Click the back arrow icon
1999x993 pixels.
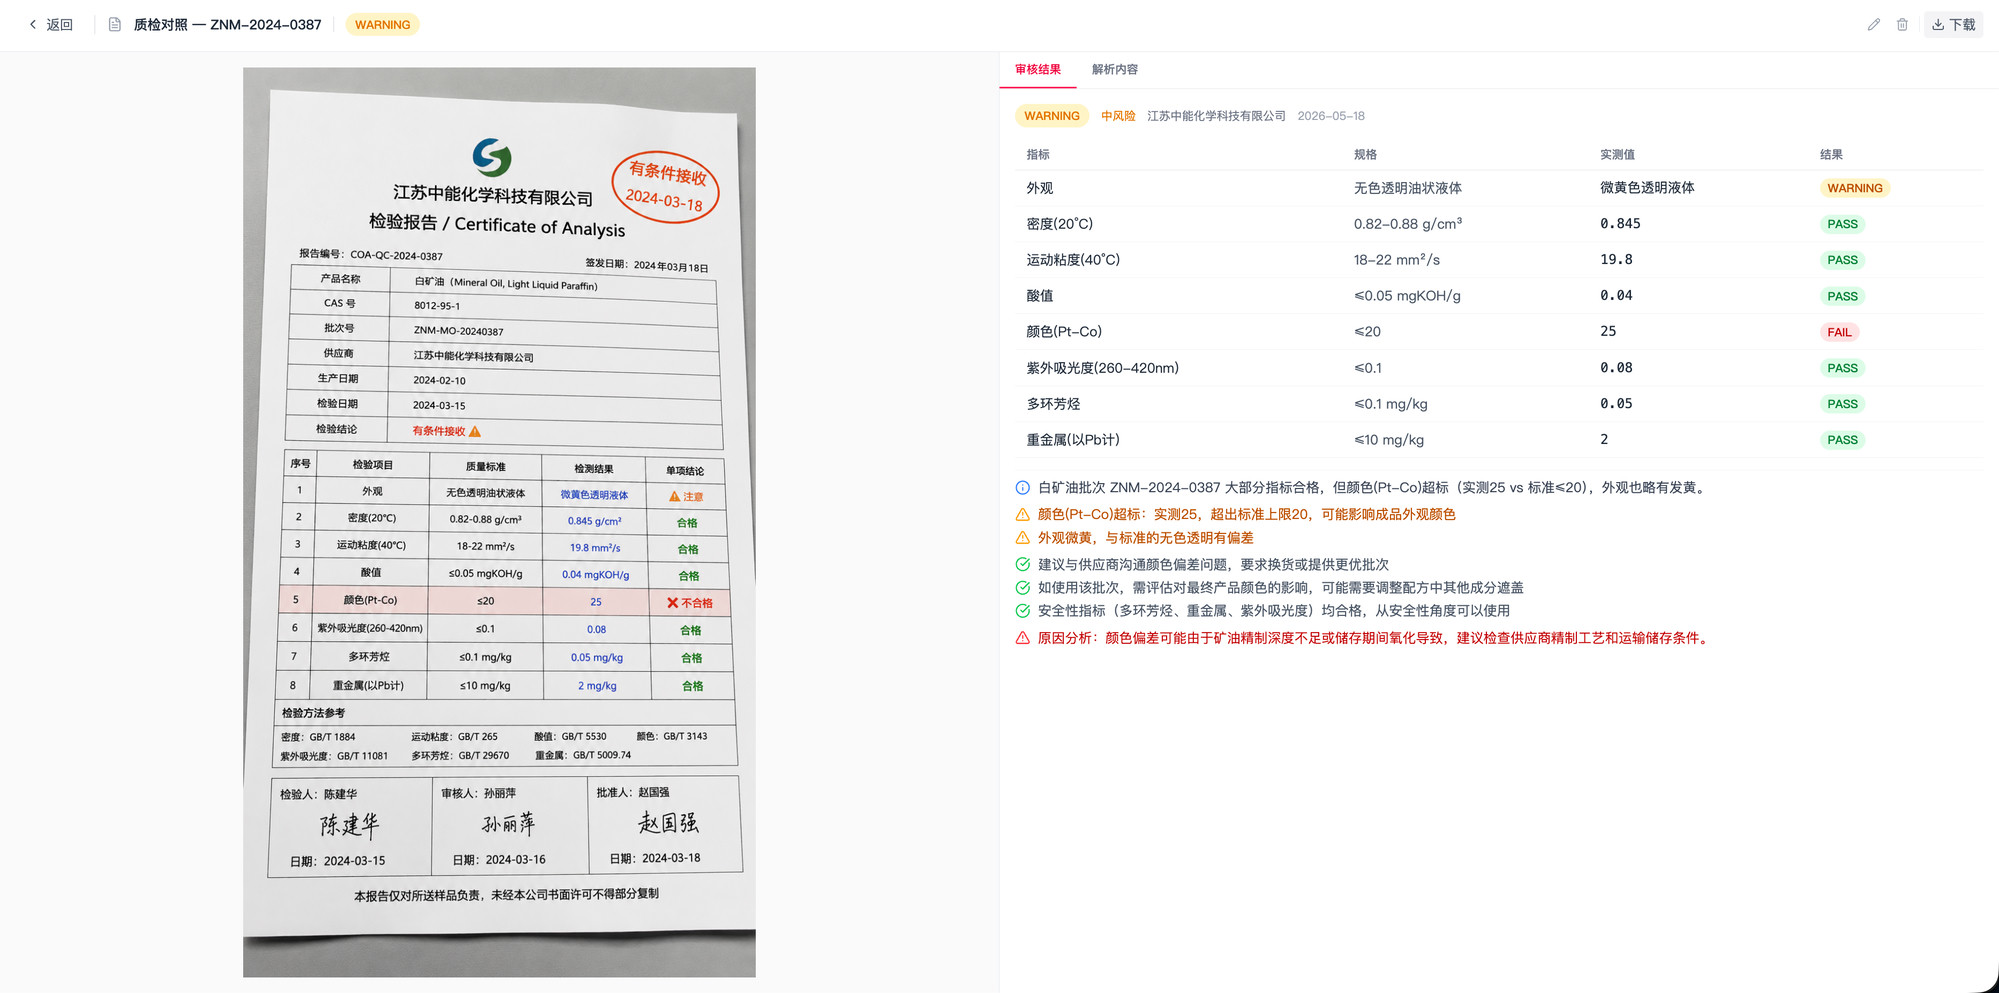coord(32,25)
